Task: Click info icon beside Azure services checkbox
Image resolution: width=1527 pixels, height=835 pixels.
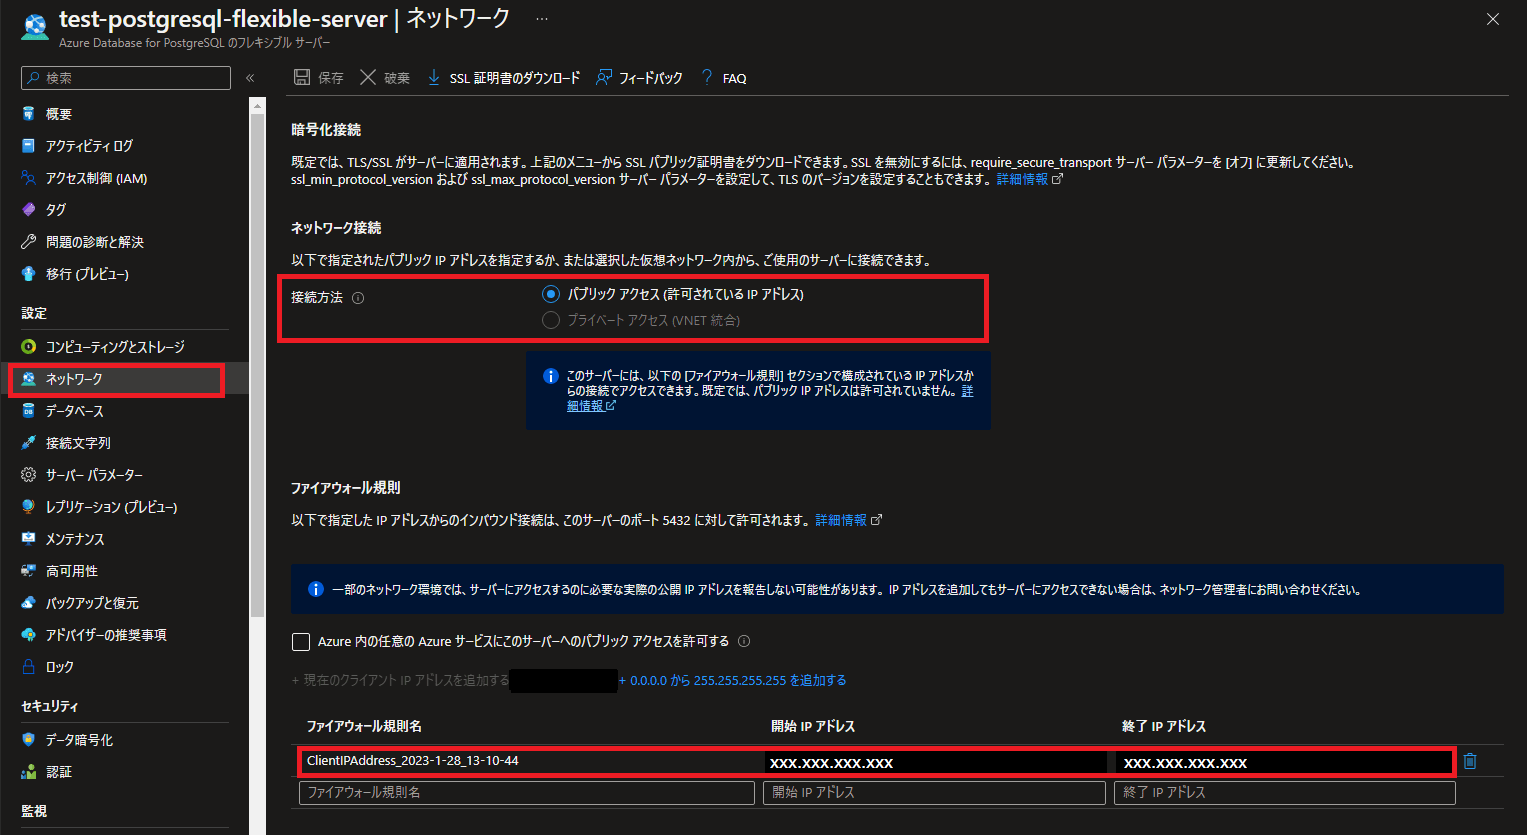Action: click(744, 641)
